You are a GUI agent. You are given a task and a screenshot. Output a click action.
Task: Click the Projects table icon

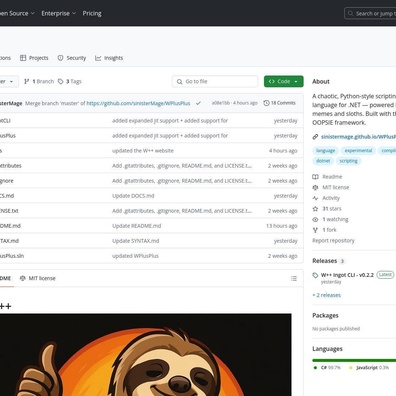[23, 58]
